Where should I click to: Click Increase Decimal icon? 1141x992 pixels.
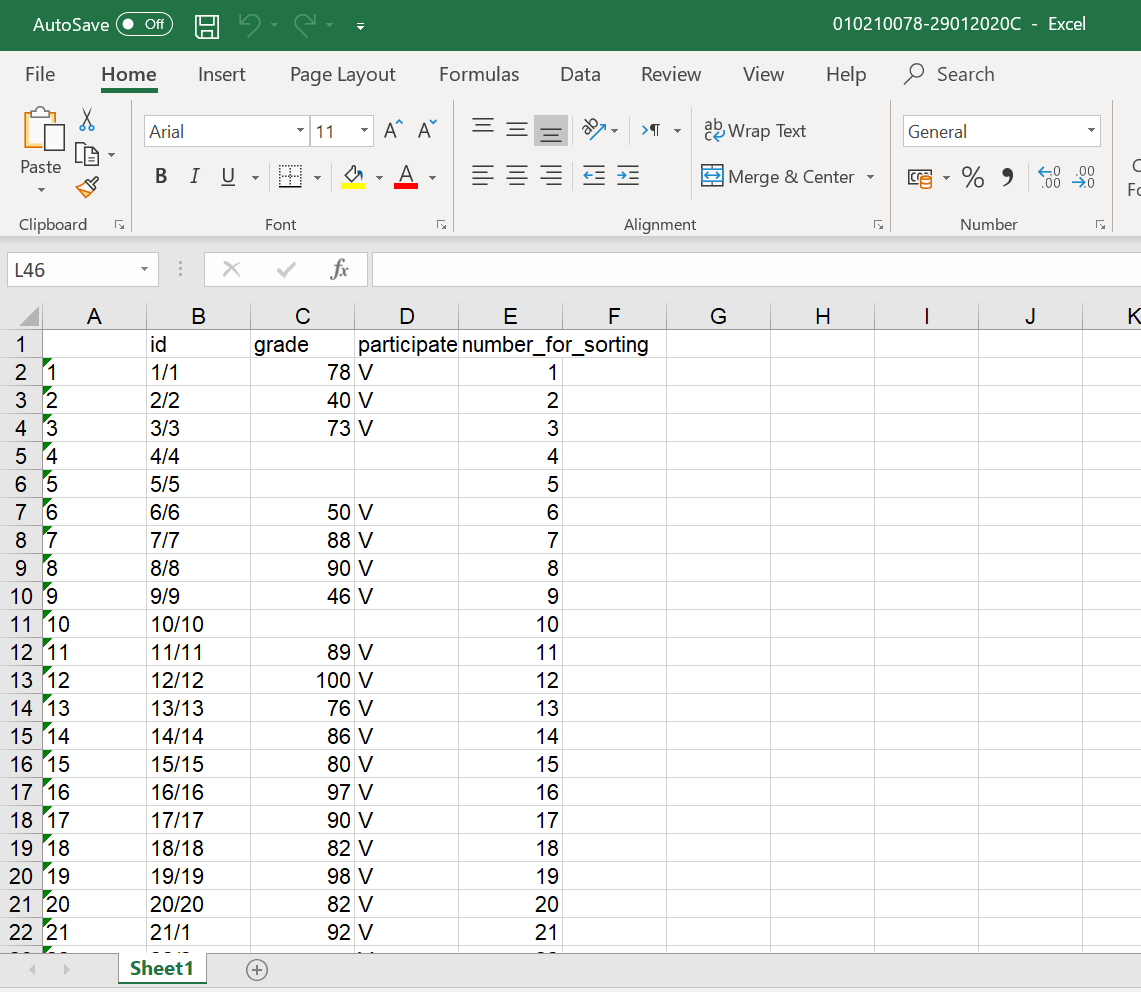click(x=1049, y=177)
